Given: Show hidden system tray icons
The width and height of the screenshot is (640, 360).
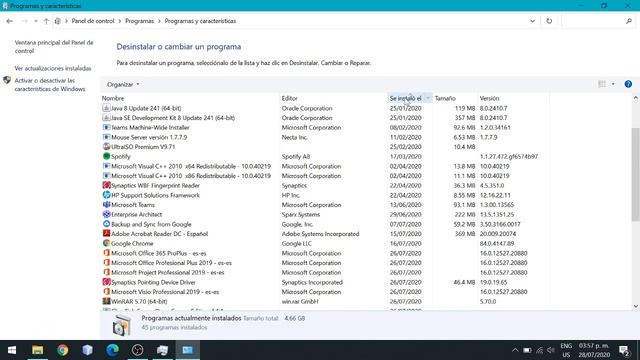Looking at the screenshot, I should tap(515, 350).
